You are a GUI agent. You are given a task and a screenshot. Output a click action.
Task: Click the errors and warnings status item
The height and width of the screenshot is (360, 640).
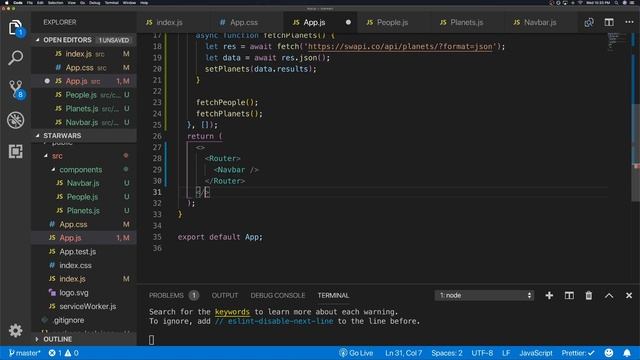coord(63,353)
